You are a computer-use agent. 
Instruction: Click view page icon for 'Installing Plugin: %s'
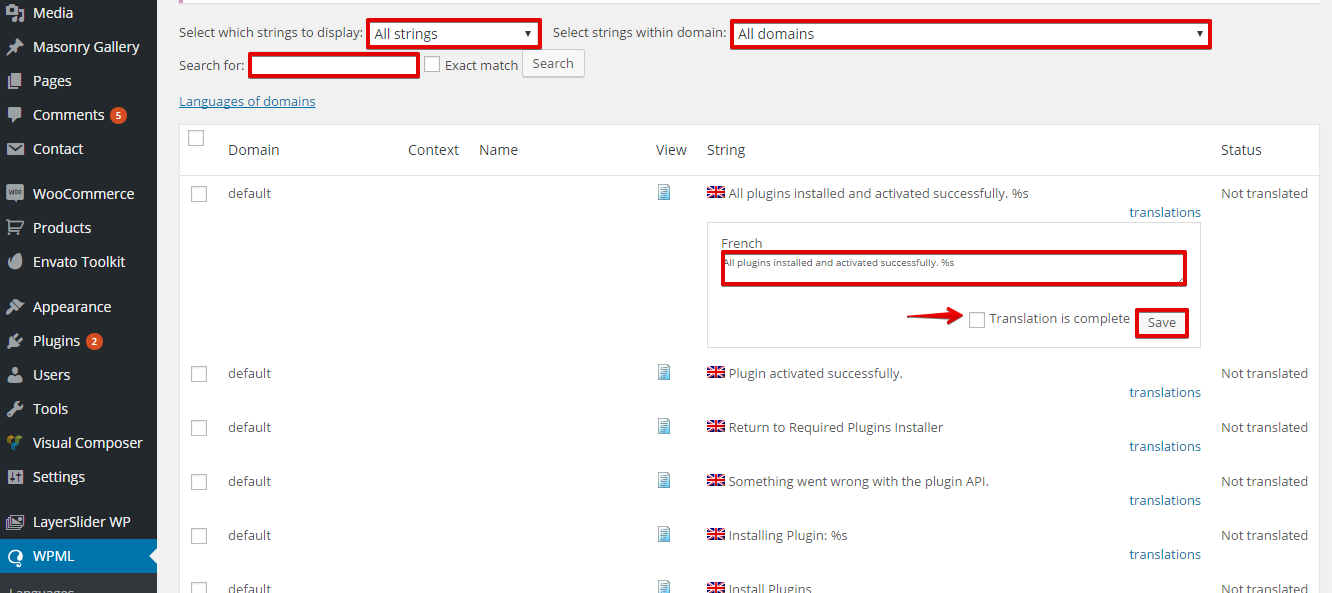[664, 534]
